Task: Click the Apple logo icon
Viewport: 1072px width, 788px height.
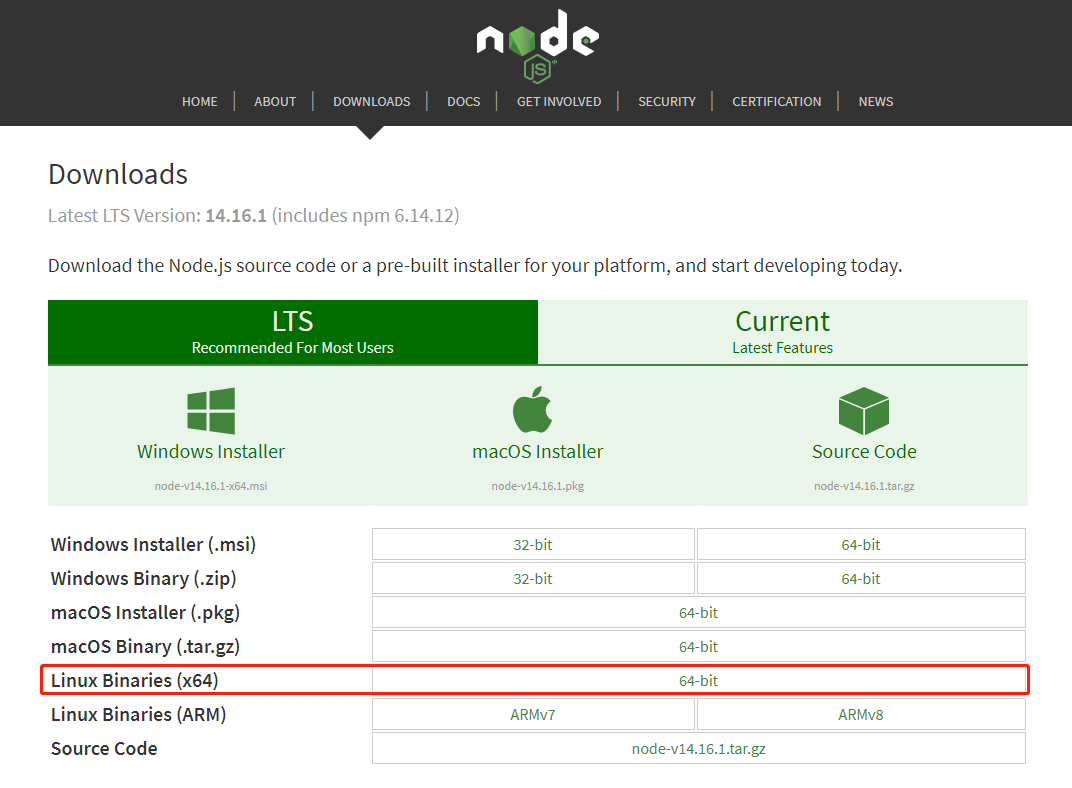Action: [x=533, y=409]
